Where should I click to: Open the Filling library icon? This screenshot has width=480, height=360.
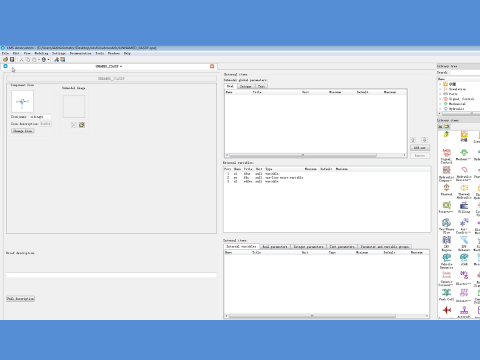[x=464, y=207]
